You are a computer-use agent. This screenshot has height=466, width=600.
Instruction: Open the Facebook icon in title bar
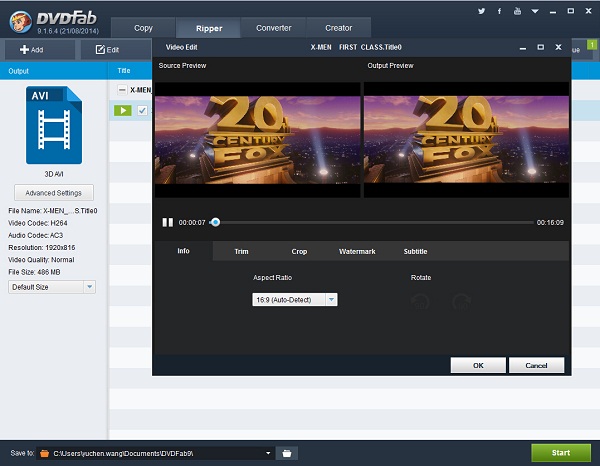pyautogui.click(x=499, y=11)
